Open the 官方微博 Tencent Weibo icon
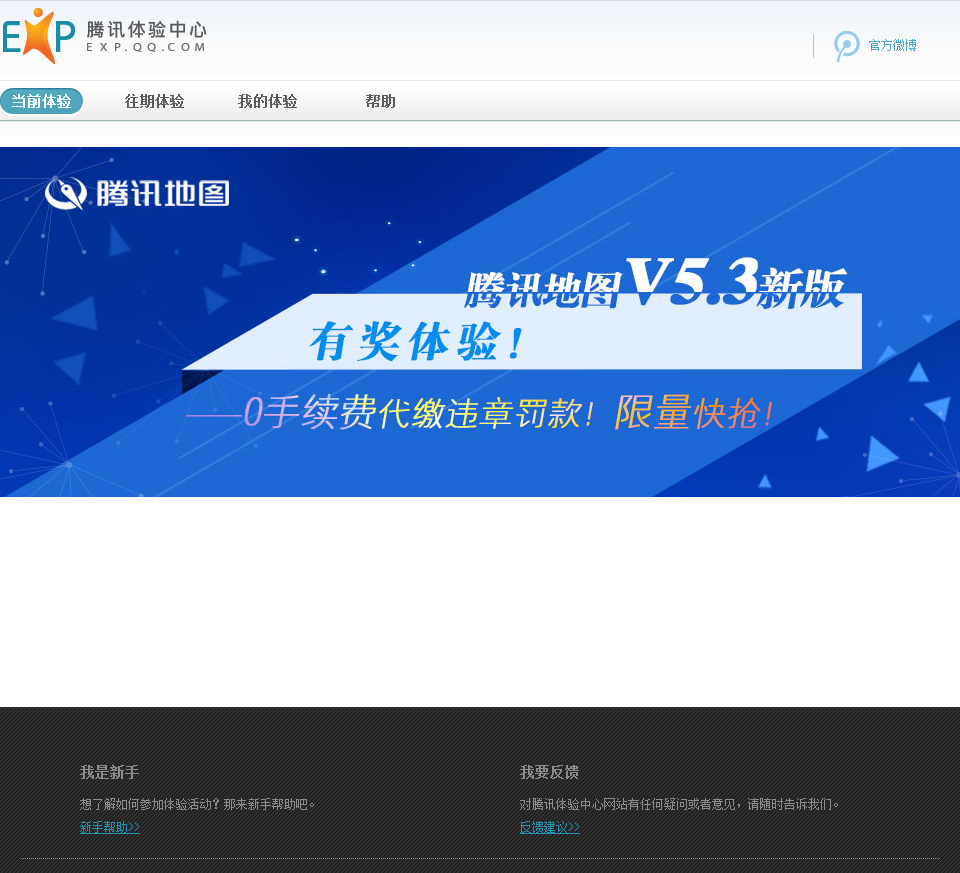The height and width of the screenshot is (873, 960). [846, 46]
